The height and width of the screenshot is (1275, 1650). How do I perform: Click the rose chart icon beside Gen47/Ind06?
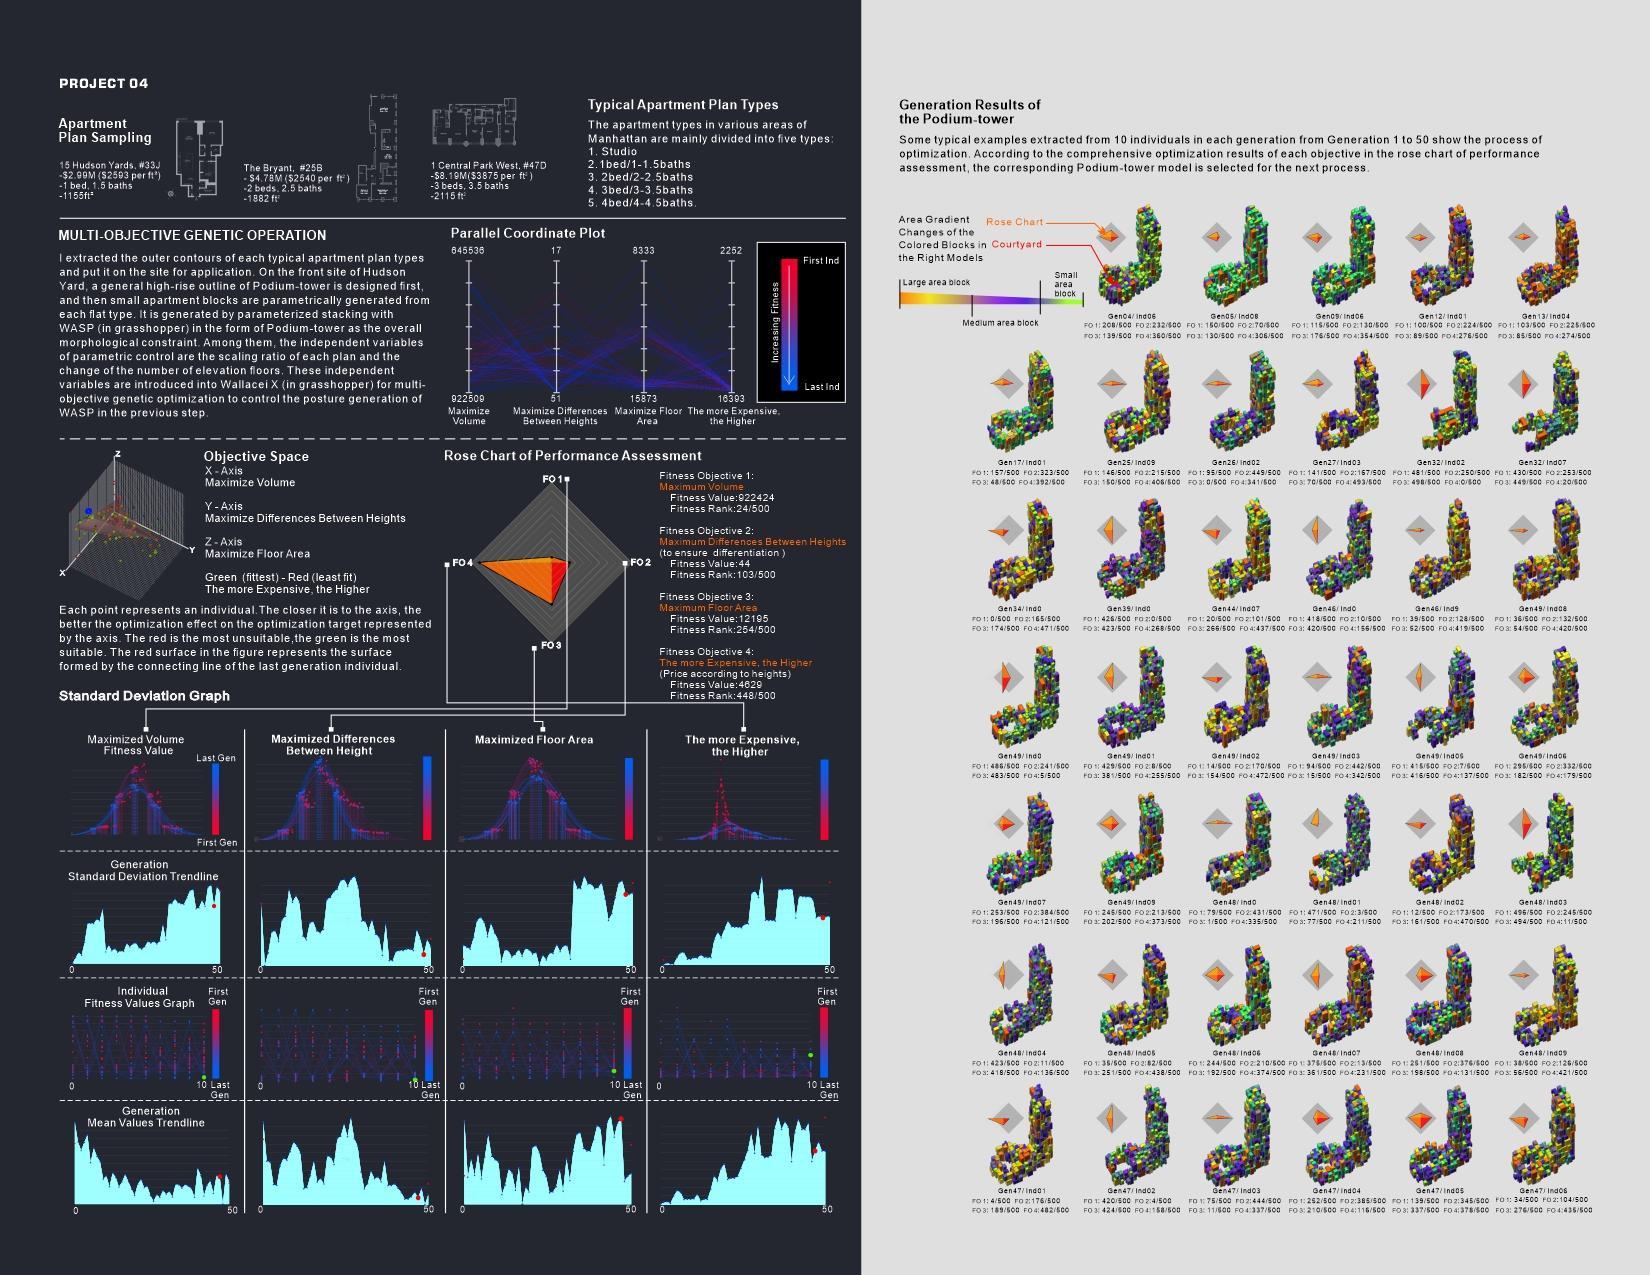(x=1524, y=1118)
